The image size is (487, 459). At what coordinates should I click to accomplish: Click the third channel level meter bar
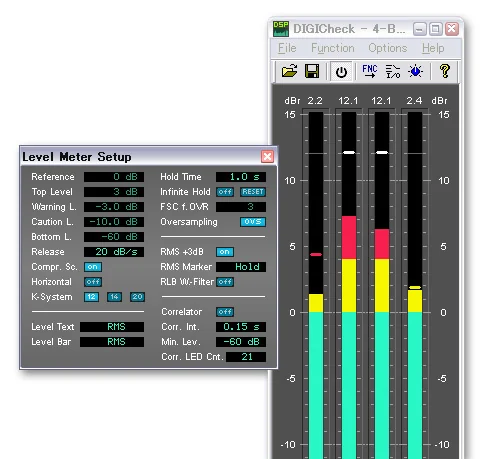(x=382, y=285)
